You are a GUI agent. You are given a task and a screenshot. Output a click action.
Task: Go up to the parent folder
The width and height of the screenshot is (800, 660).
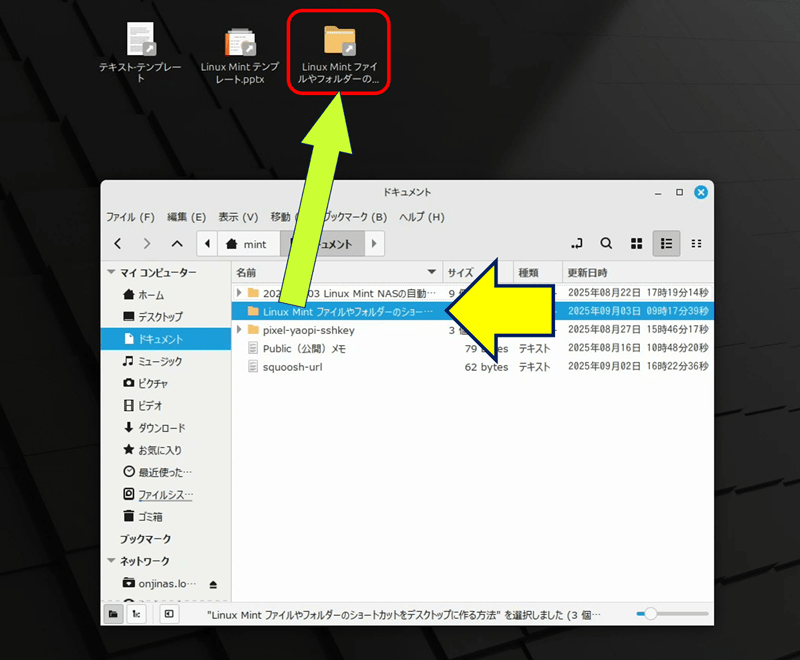(x=177, y=244)
